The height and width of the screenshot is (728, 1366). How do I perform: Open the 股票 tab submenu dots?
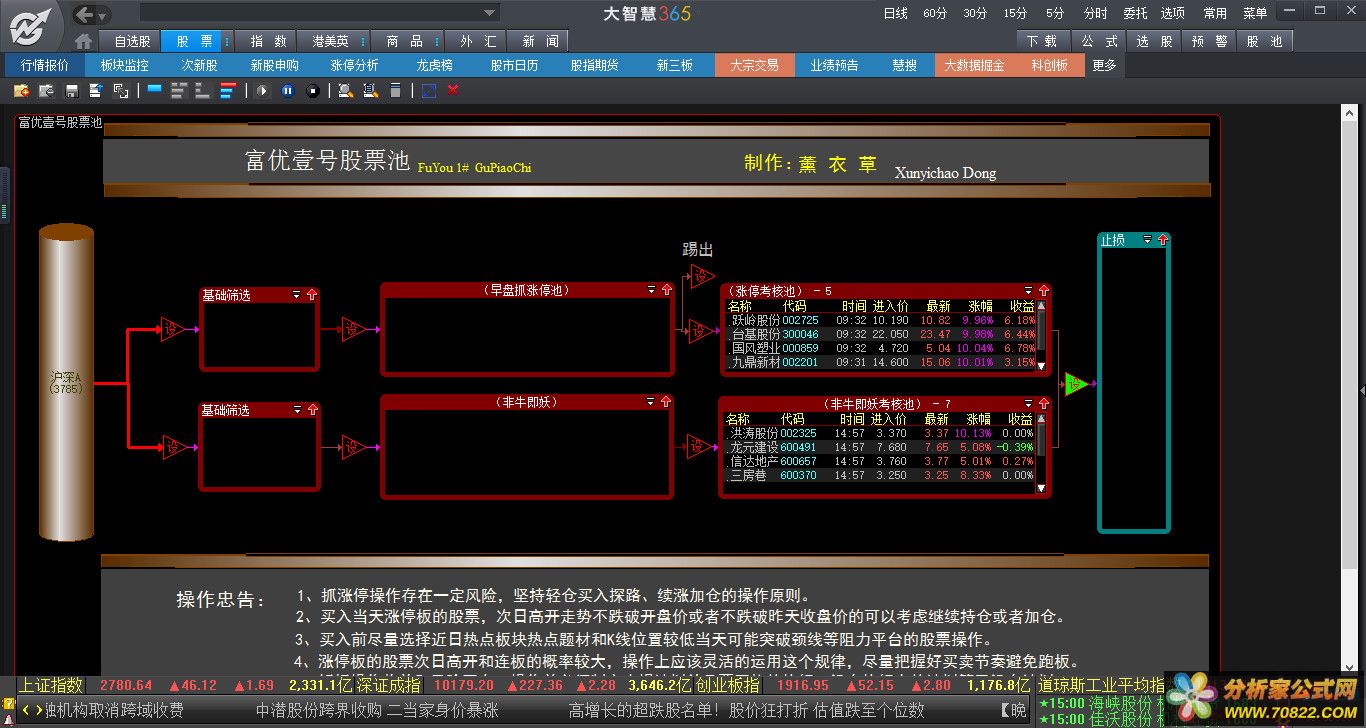point(227,42)
